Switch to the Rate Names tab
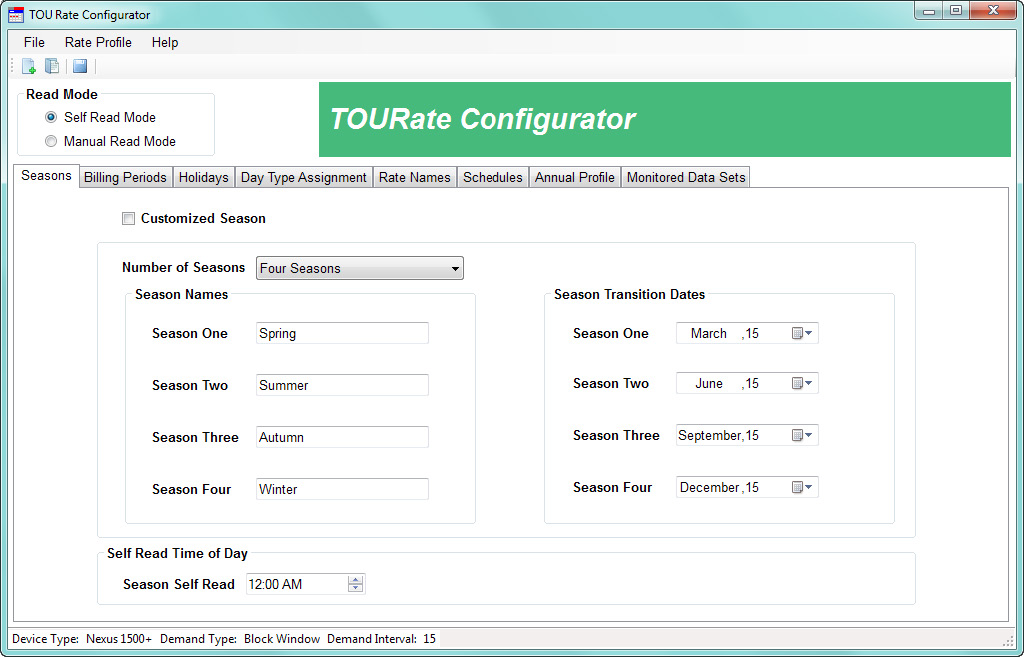Screen dimensions: 1024x657 tap(415, 178)
